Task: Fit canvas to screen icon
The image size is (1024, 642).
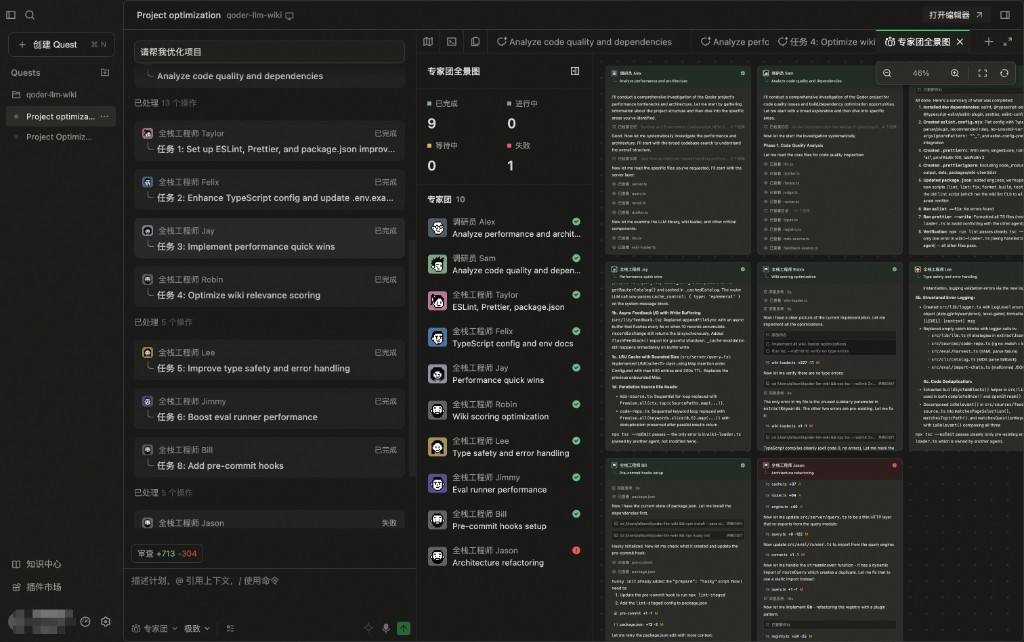Action: click(x=982, y=73)
